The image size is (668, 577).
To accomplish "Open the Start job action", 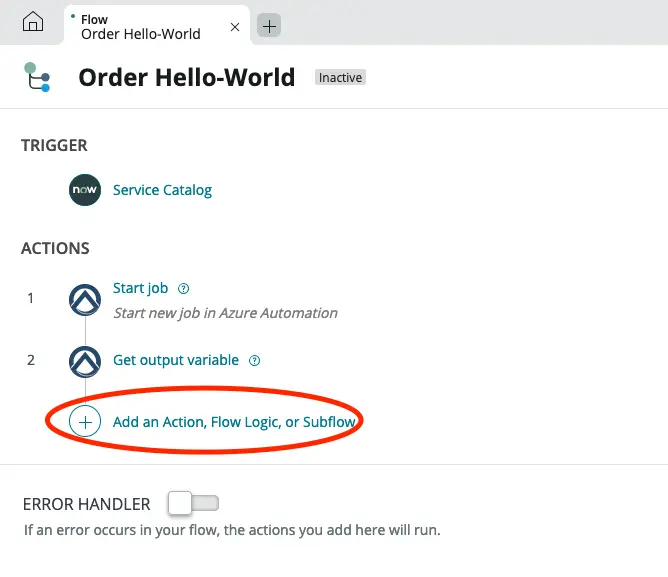I will coord(140,288).
